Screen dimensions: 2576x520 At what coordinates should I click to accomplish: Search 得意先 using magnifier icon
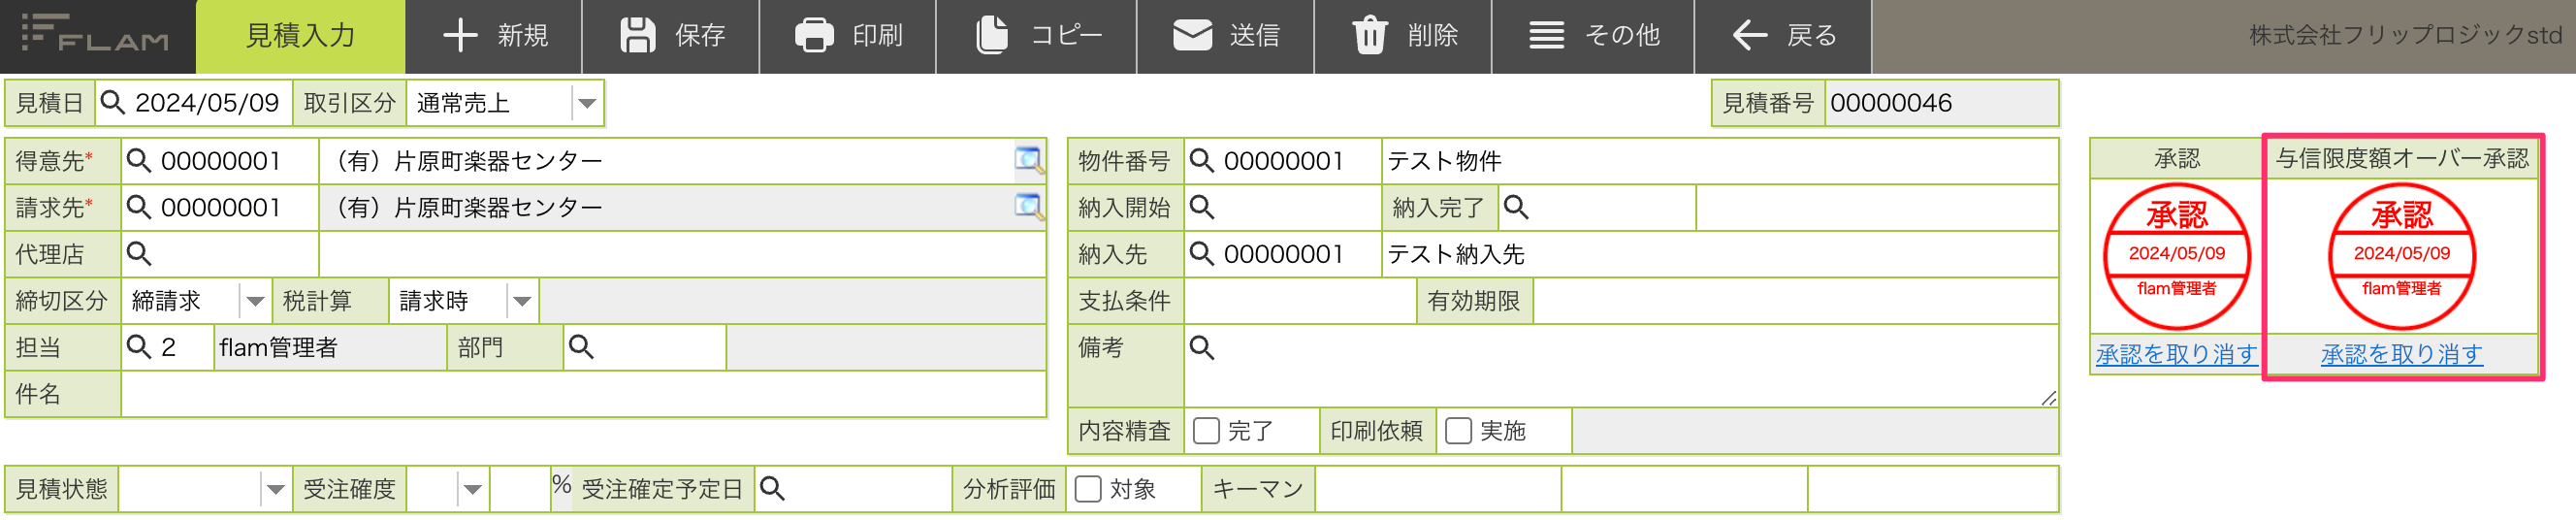coord(139,161)
